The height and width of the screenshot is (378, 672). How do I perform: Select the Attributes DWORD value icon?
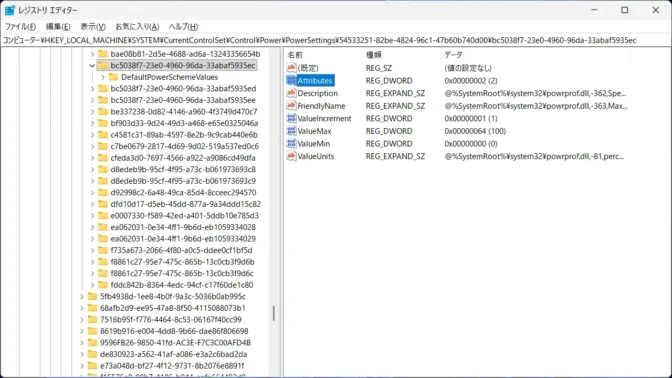[291, 81]
